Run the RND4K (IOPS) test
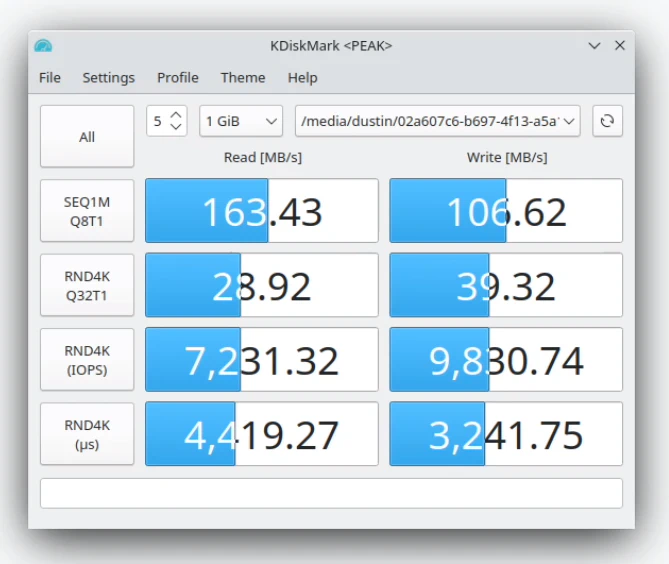 (87, 360)
